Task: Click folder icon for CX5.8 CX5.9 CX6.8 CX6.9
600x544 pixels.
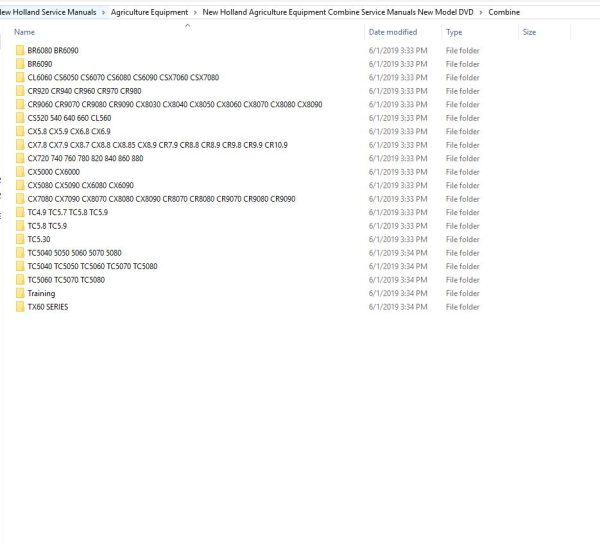Action: click(x=20, y=132)
